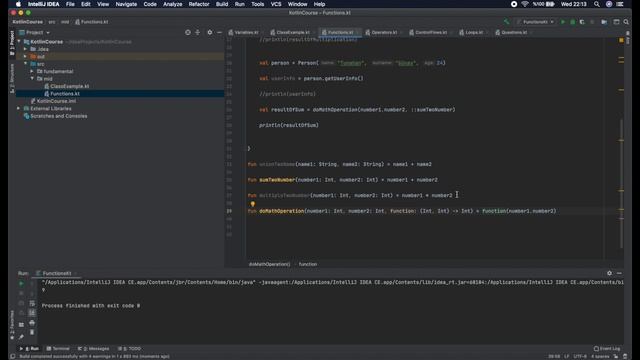Click the locate-in-tree target icon in Project panel

click(x=188, y=32)
